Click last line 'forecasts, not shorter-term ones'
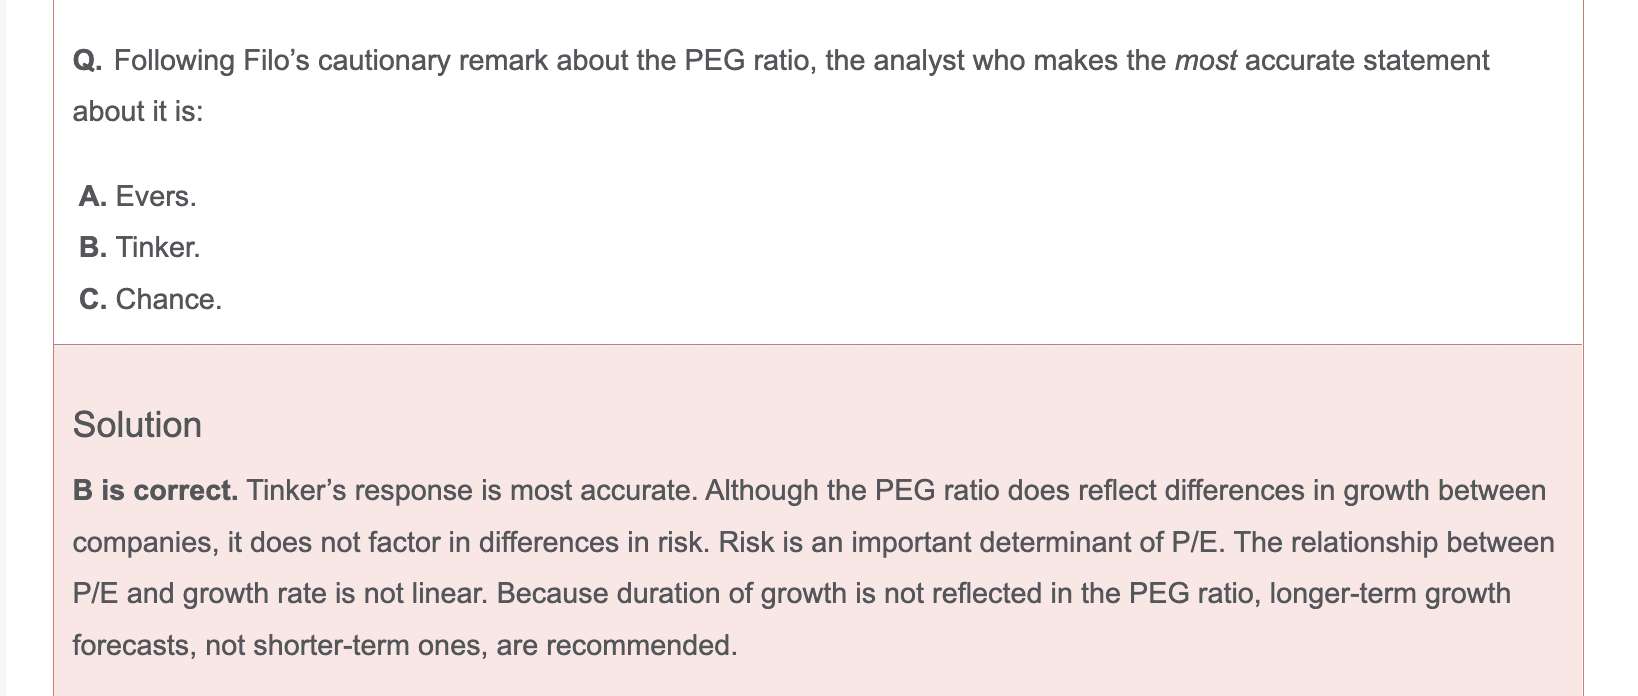The image size is (1638, 696). click(405, 645)
